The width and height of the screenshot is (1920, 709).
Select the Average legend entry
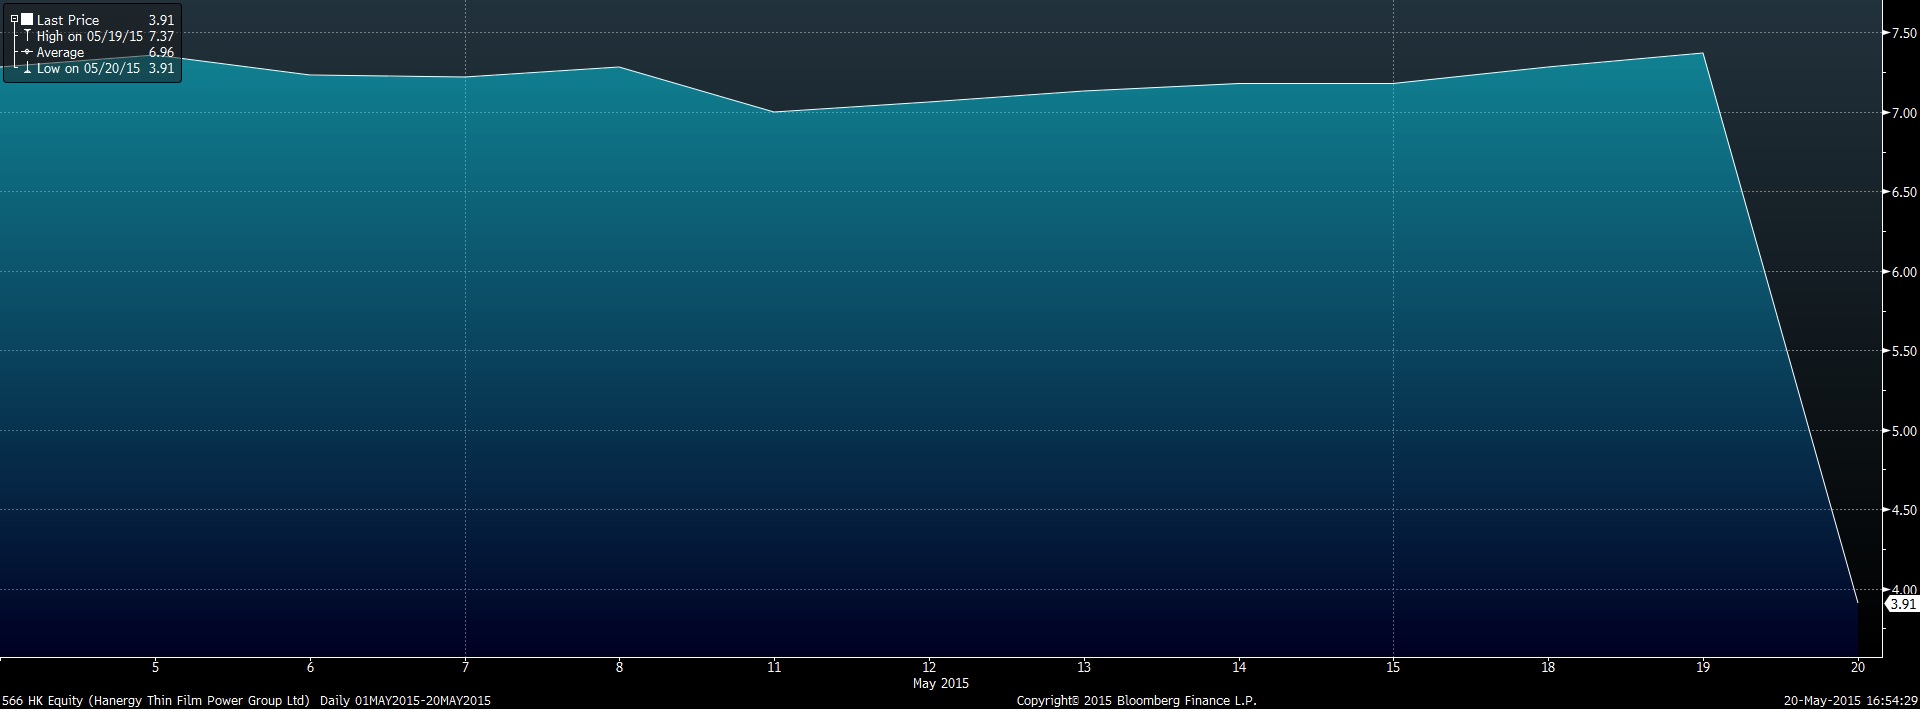pyautogui.click(x=61, y=52)
